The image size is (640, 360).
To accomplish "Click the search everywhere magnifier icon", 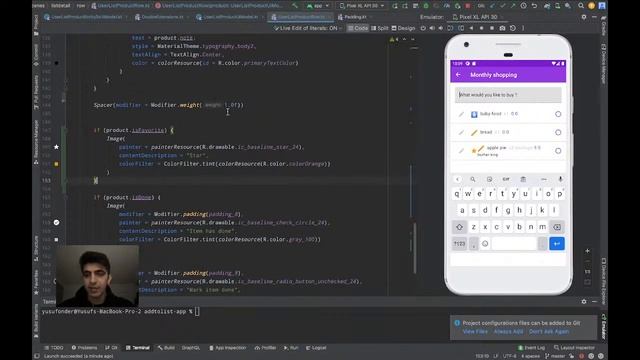I will coord(581,6).
